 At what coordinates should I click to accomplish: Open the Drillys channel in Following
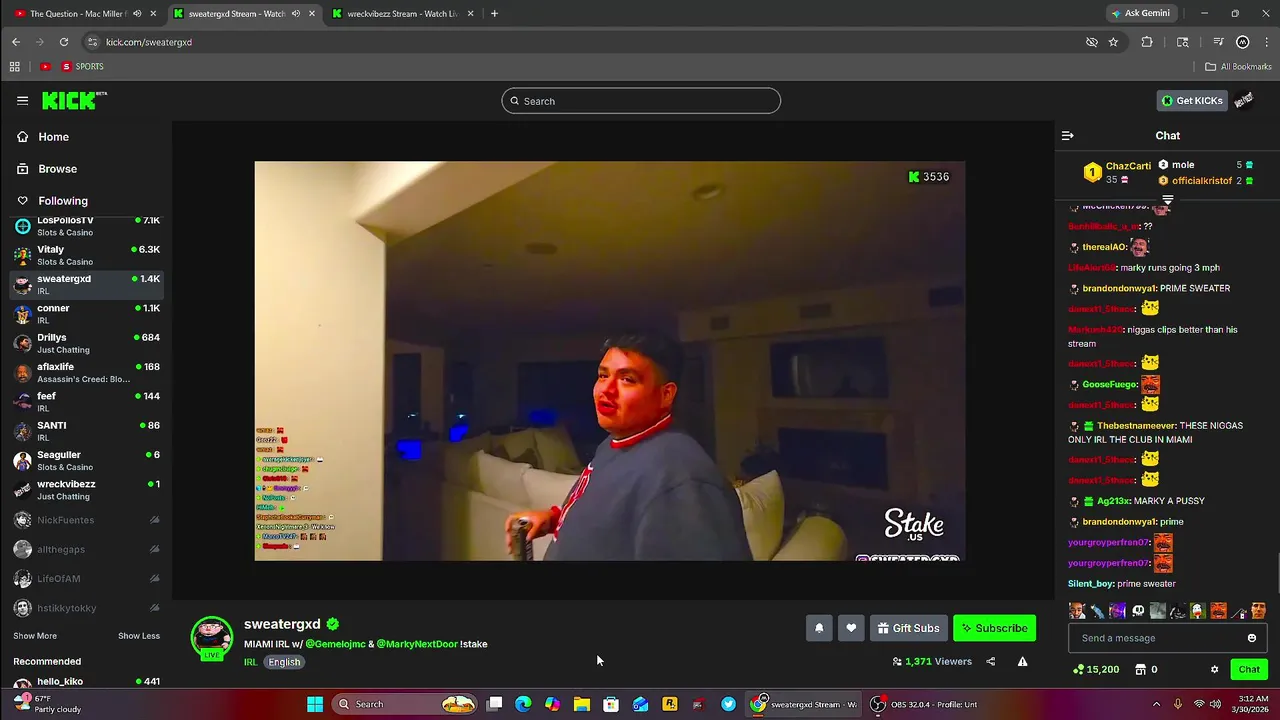click(86, 343)
